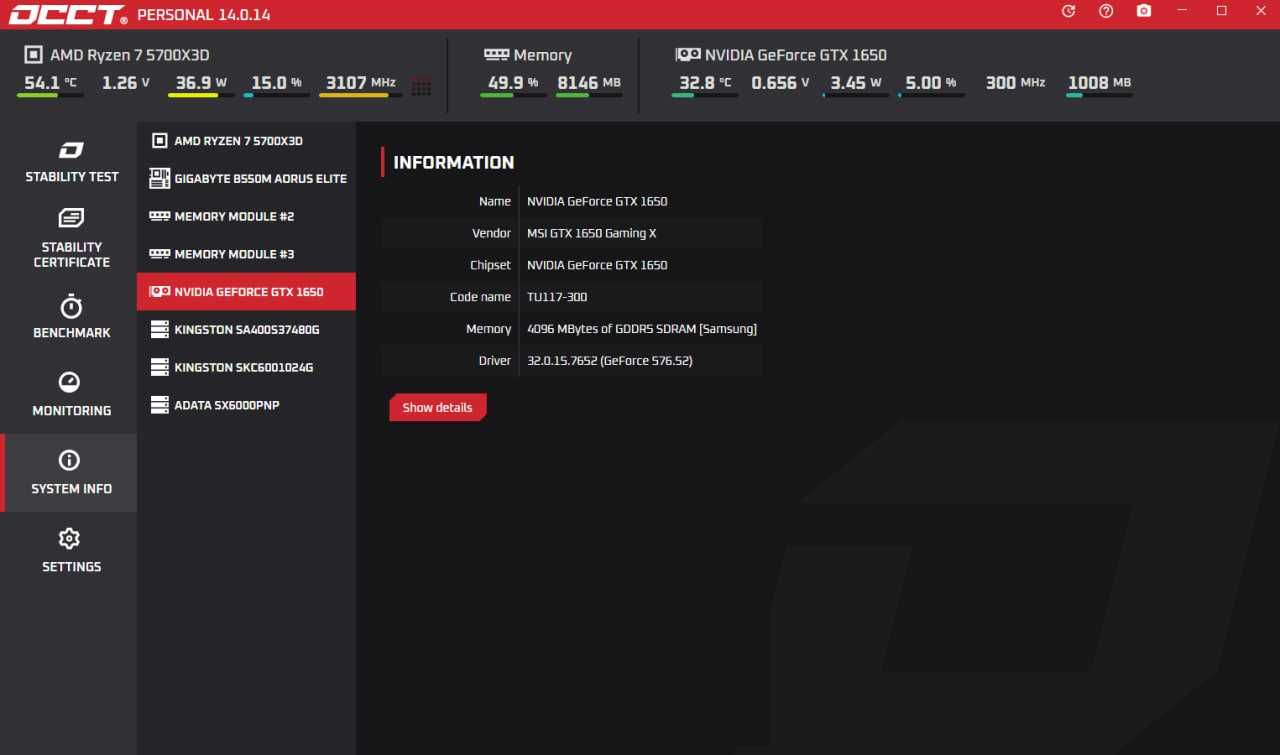This screenshot has width=1280, height=755.
Task: Click the GPU memory 1008 MB reading
Action: pos(1099,83)
